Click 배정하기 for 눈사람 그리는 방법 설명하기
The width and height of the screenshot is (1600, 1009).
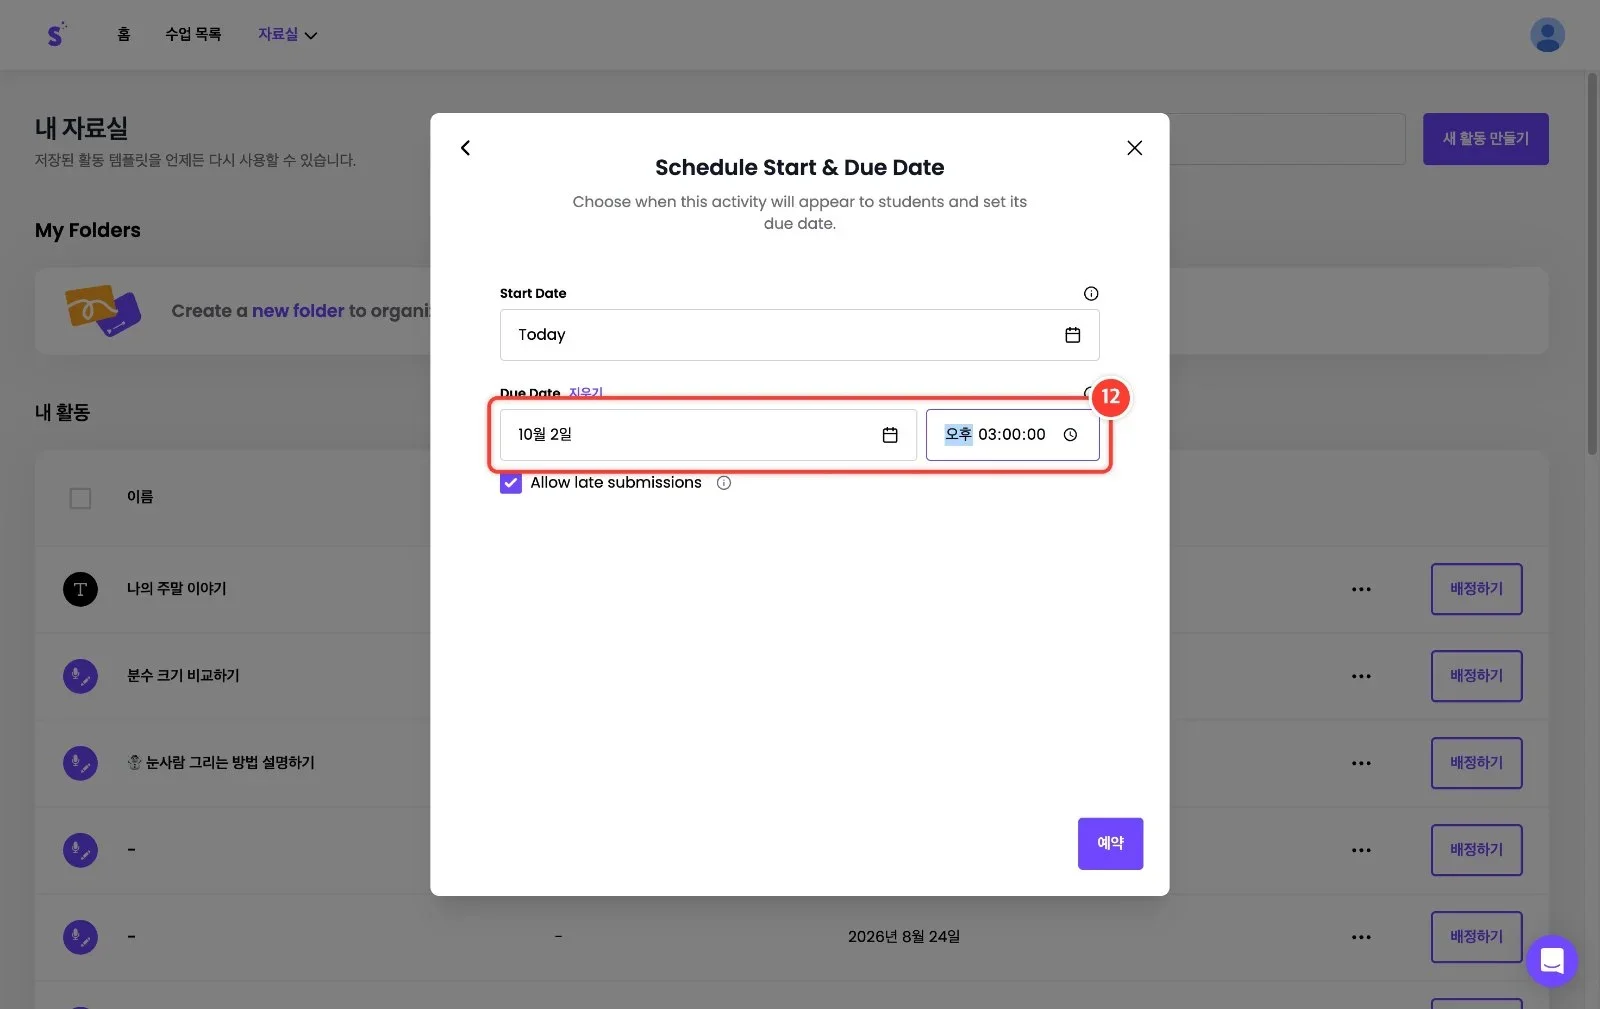pos(1476,763)
